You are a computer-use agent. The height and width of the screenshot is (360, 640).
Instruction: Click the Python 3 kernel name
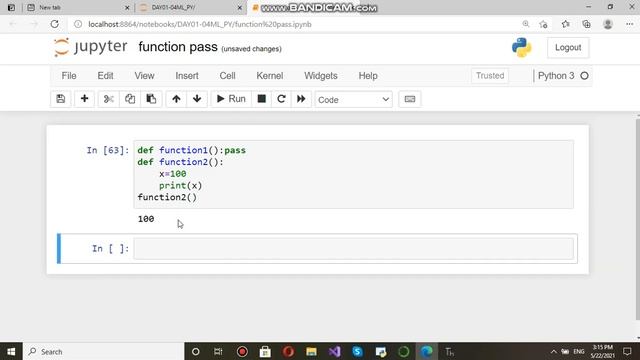coord(556,76)
